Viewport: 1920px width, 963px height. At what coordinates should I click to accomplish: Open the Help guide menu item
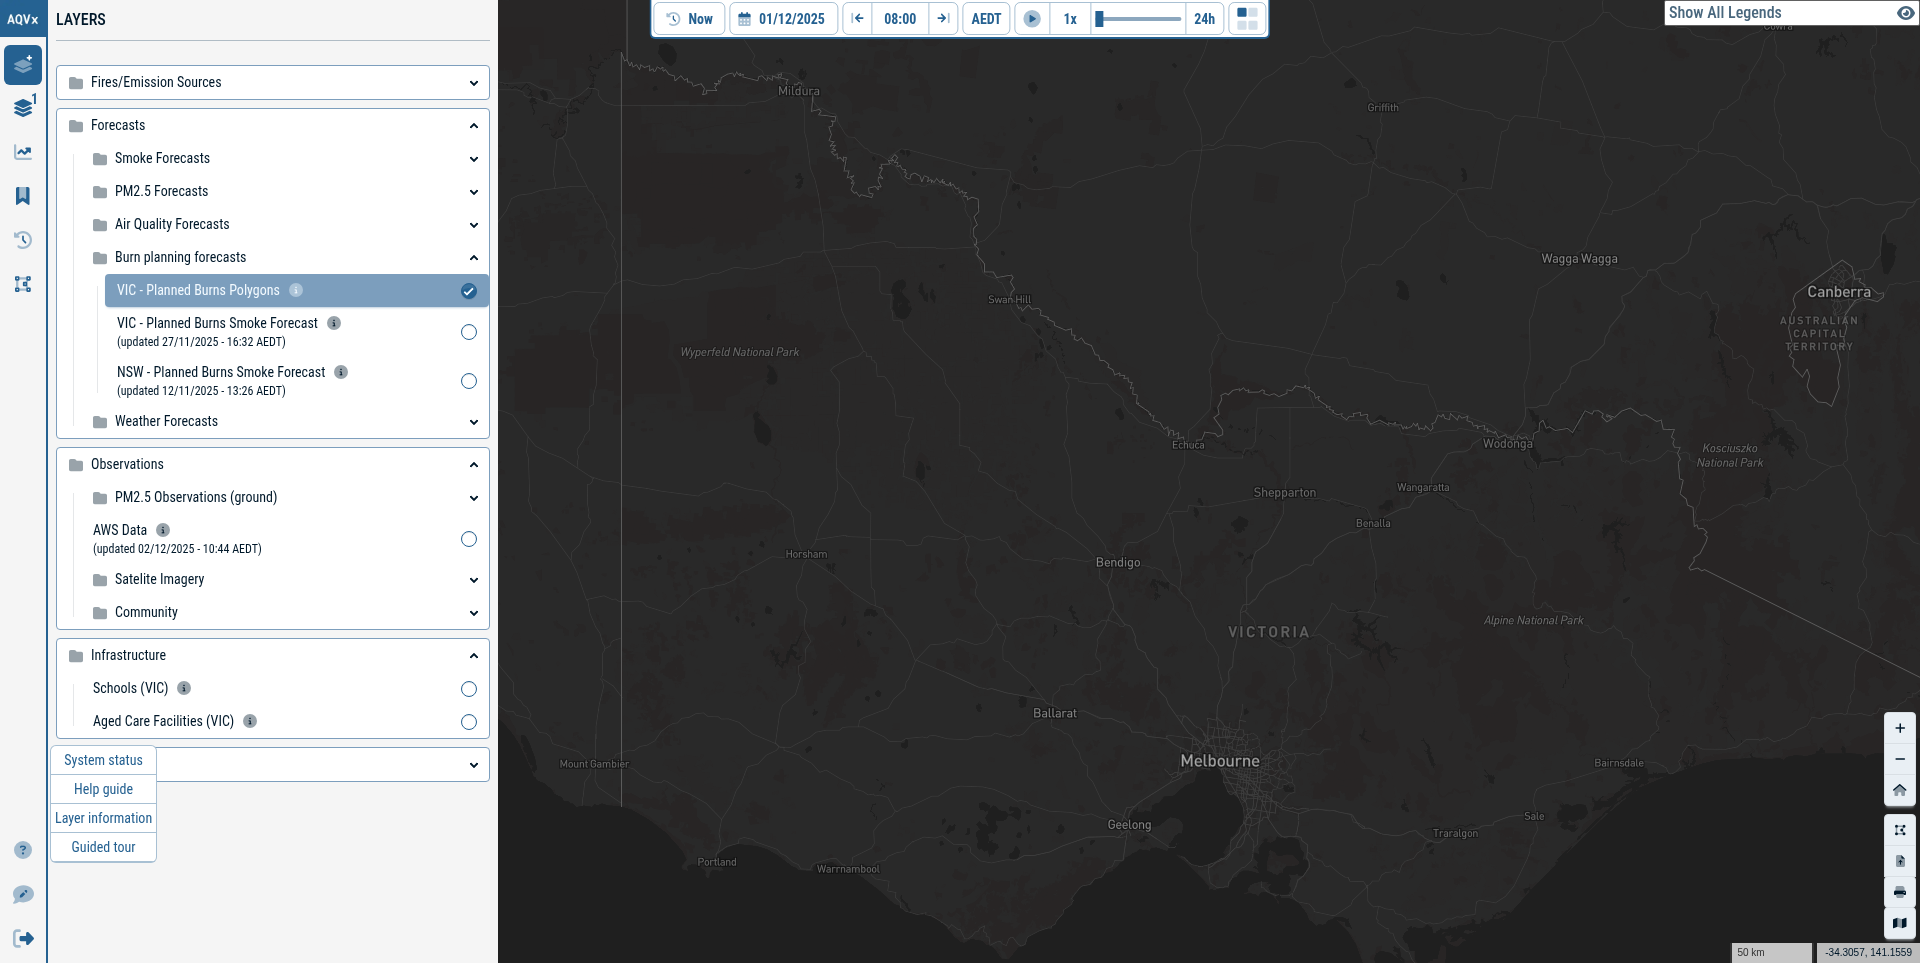tap(103, 789)
